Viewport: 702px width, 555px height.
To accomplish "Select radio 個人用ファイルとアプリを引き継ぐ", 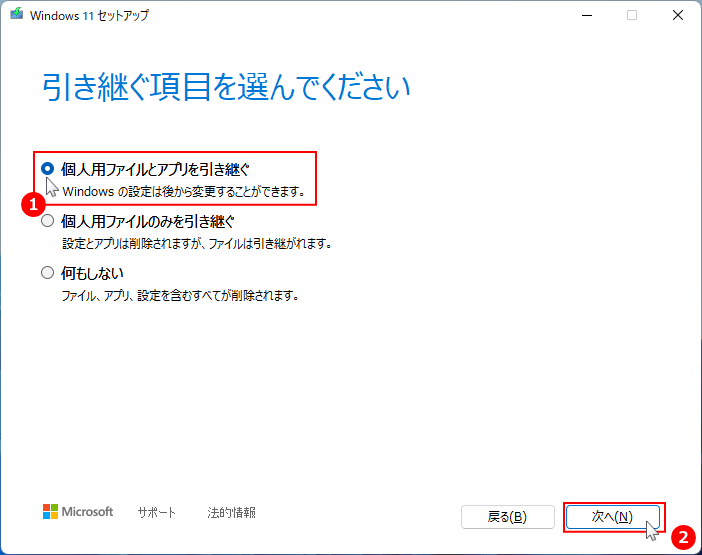I will [47, 169].
